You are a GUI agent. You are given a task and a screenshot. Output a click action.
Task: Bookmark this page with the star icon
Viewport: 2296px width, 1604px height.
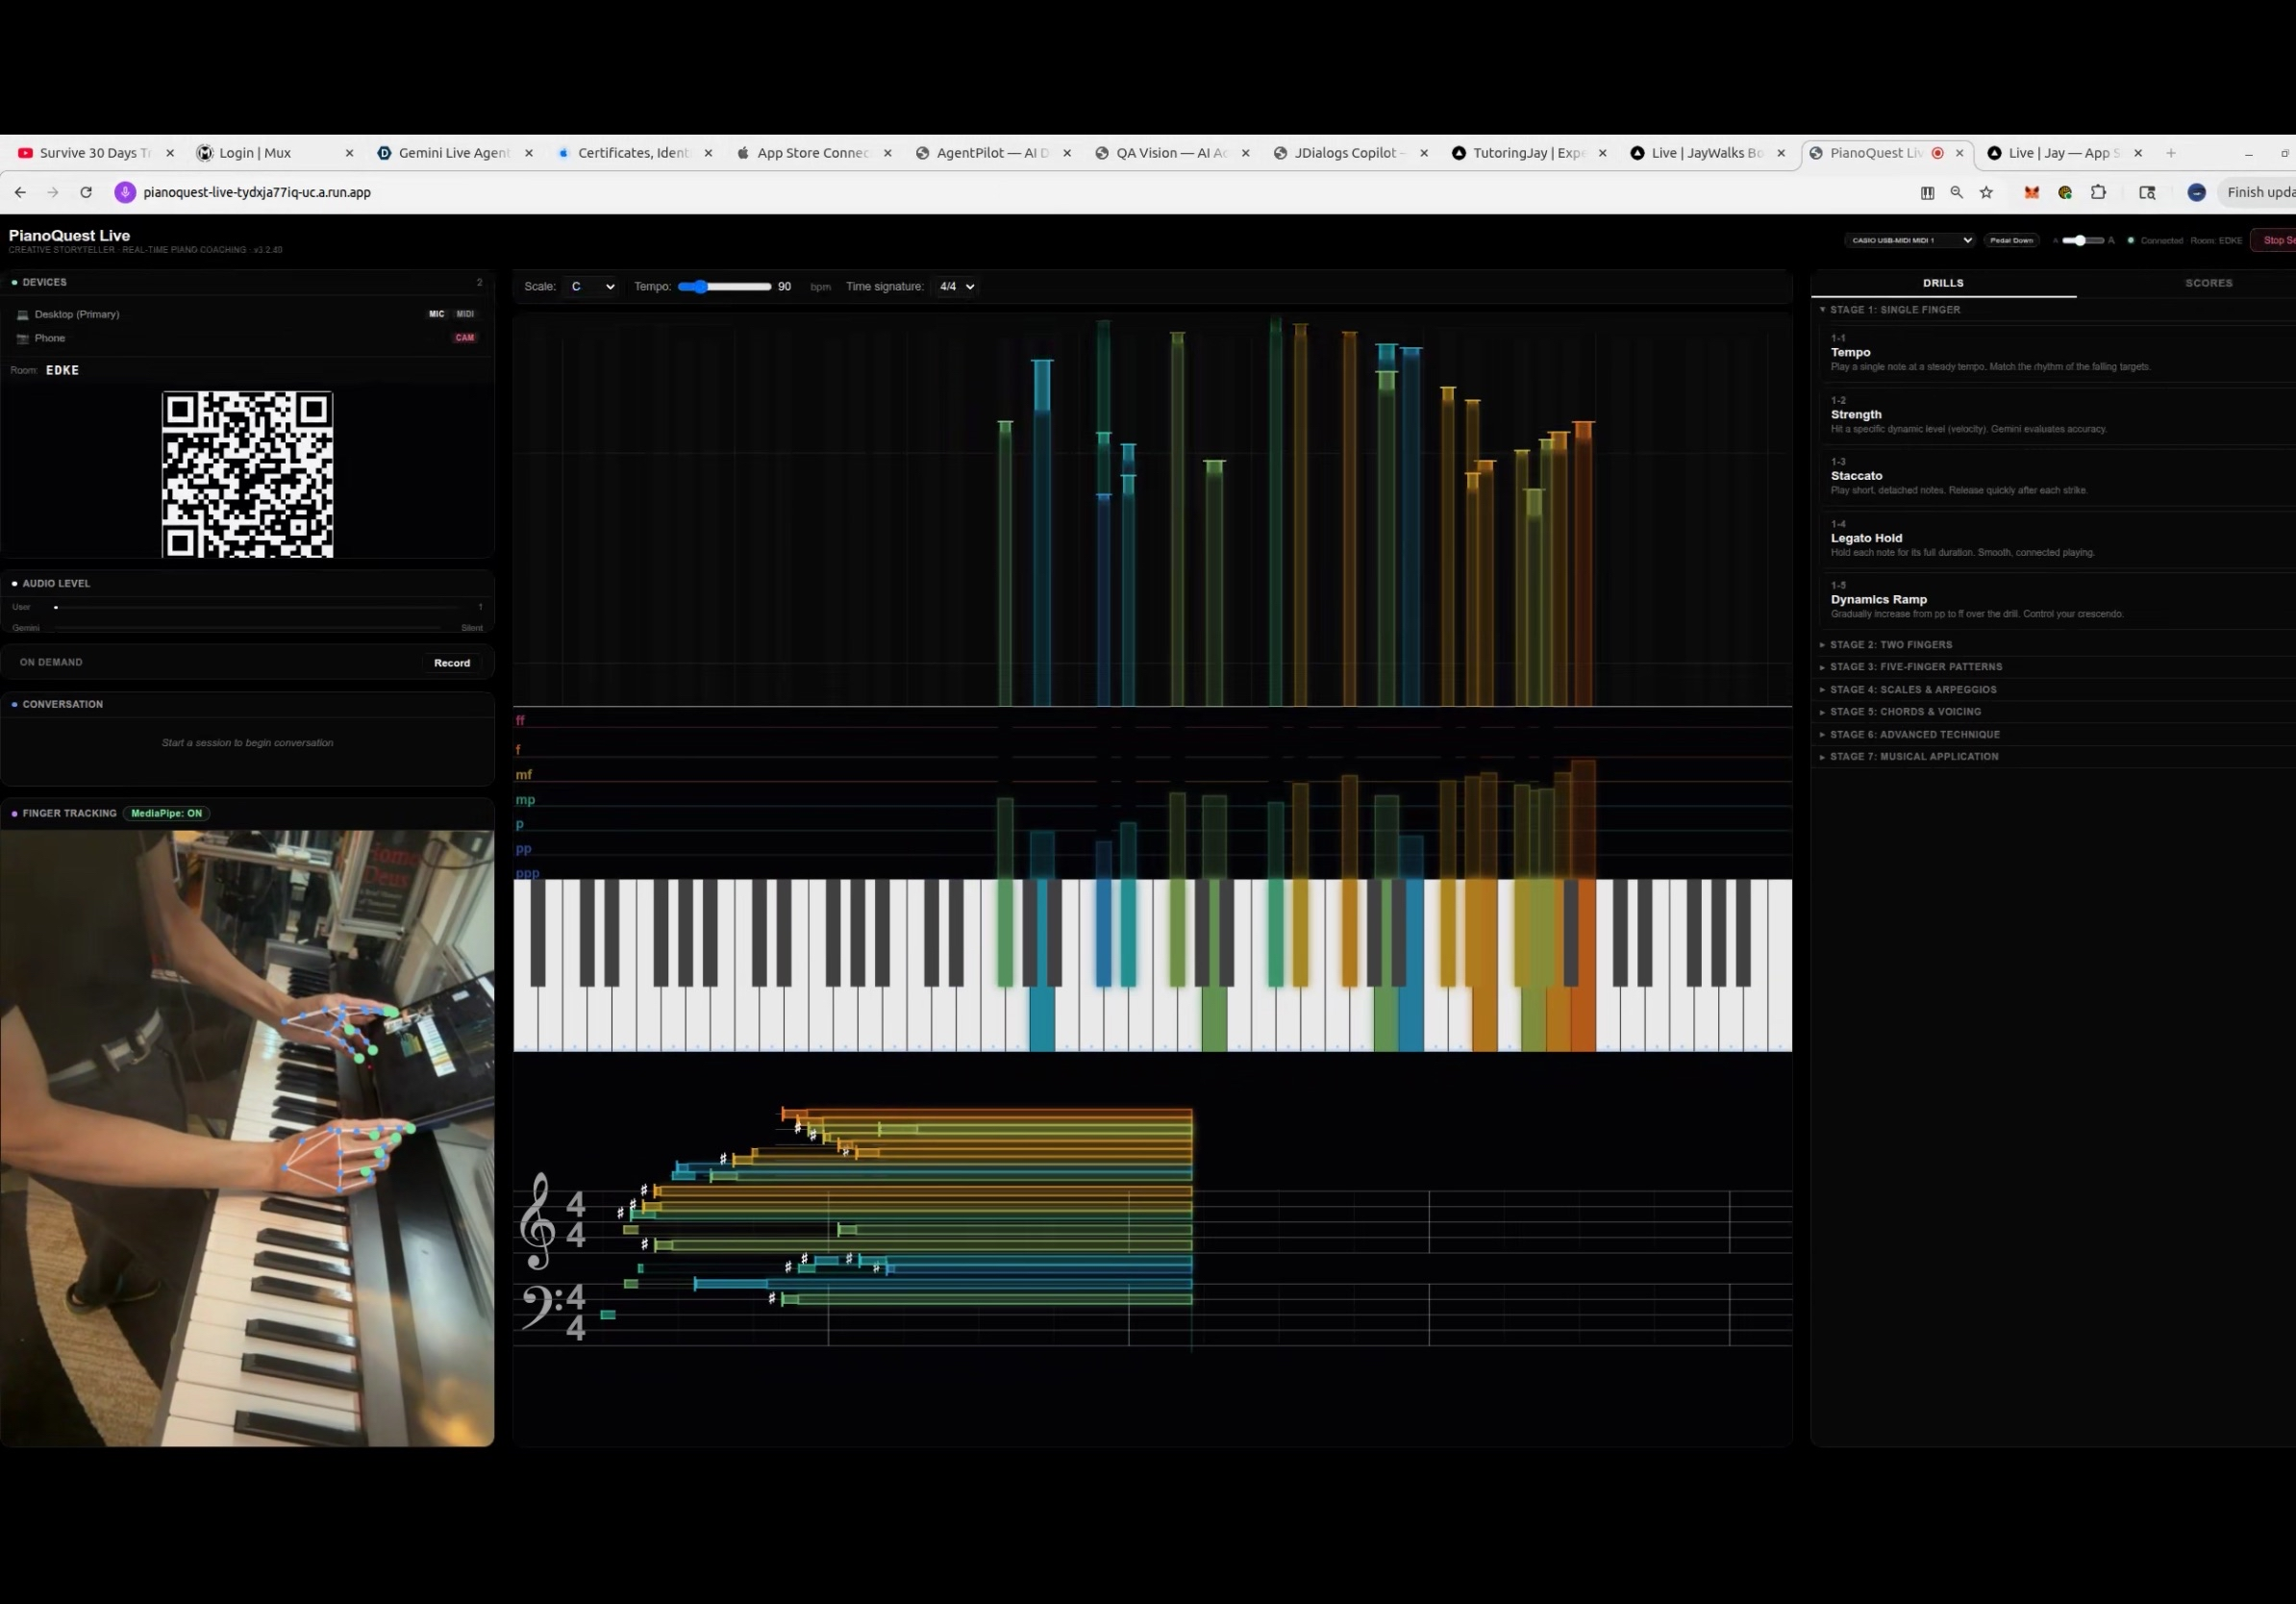pos(1986,193)
